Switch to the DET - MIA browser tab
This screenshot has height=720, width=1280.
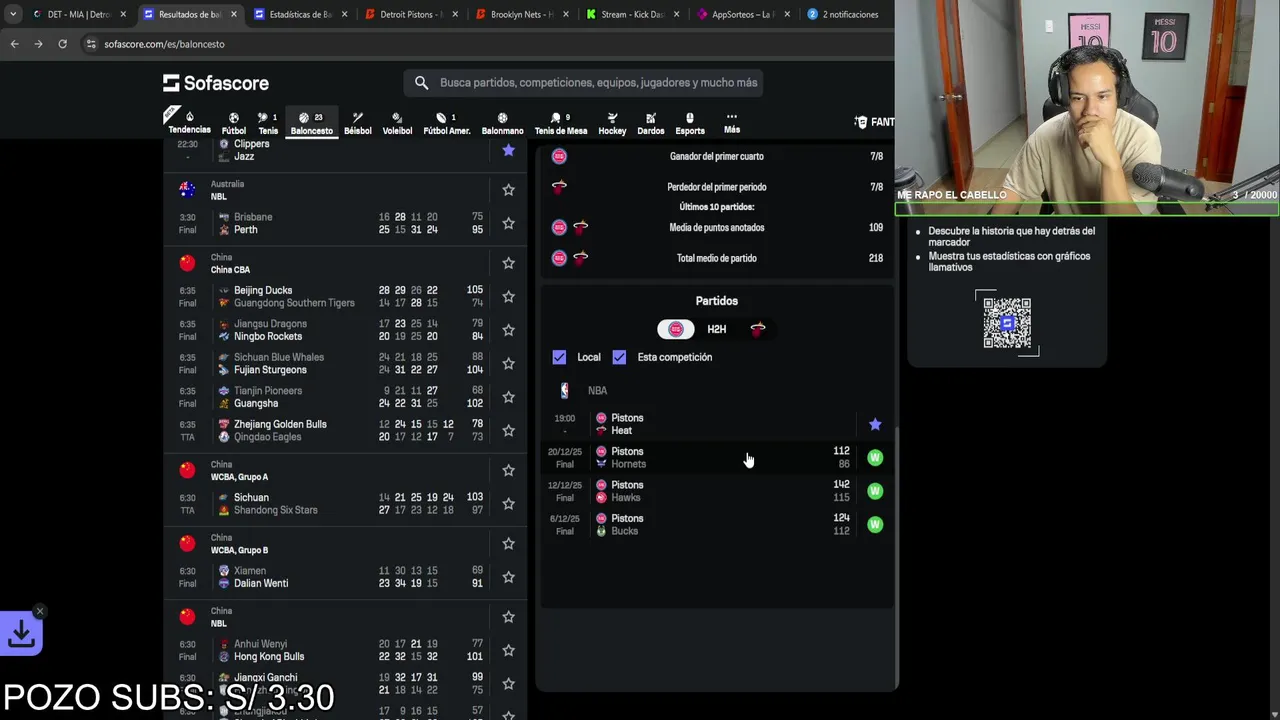click(x=79, y=14)
